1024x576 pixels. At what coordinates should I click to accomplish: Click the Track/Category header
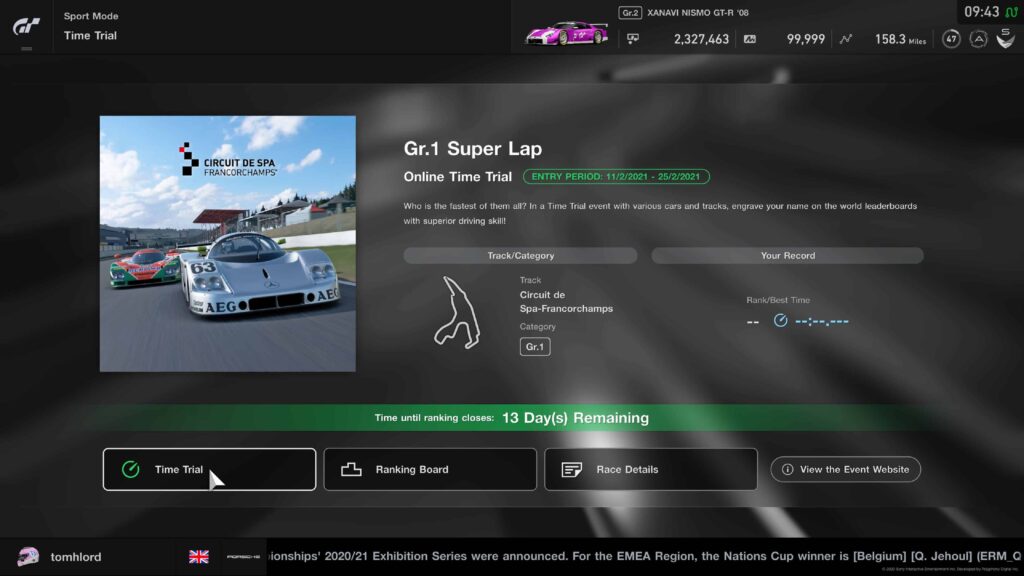click(520, 255)
